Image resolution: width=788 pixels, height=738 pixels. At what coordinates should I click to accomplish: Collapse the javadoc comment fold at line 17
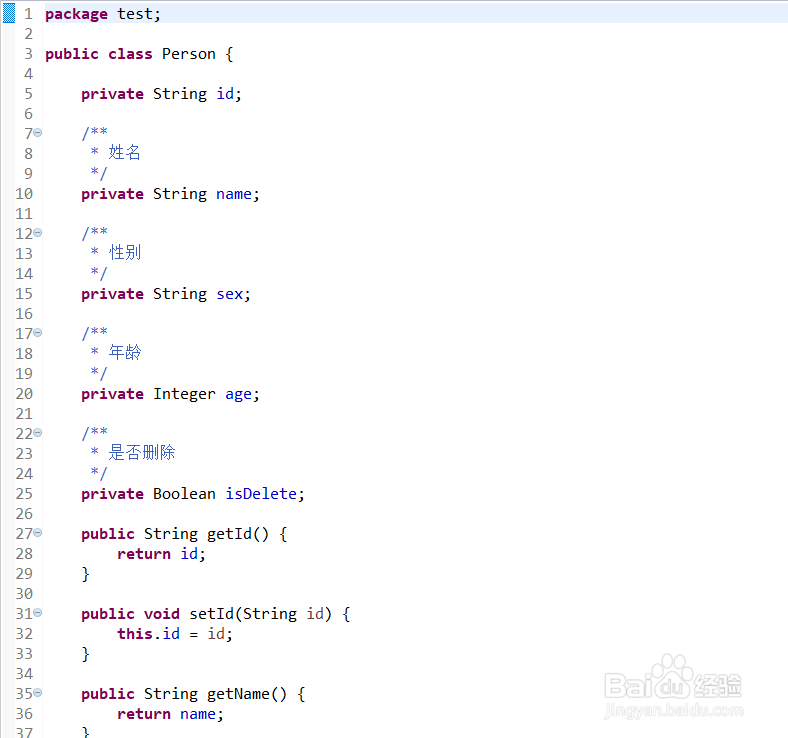(38, 333)
